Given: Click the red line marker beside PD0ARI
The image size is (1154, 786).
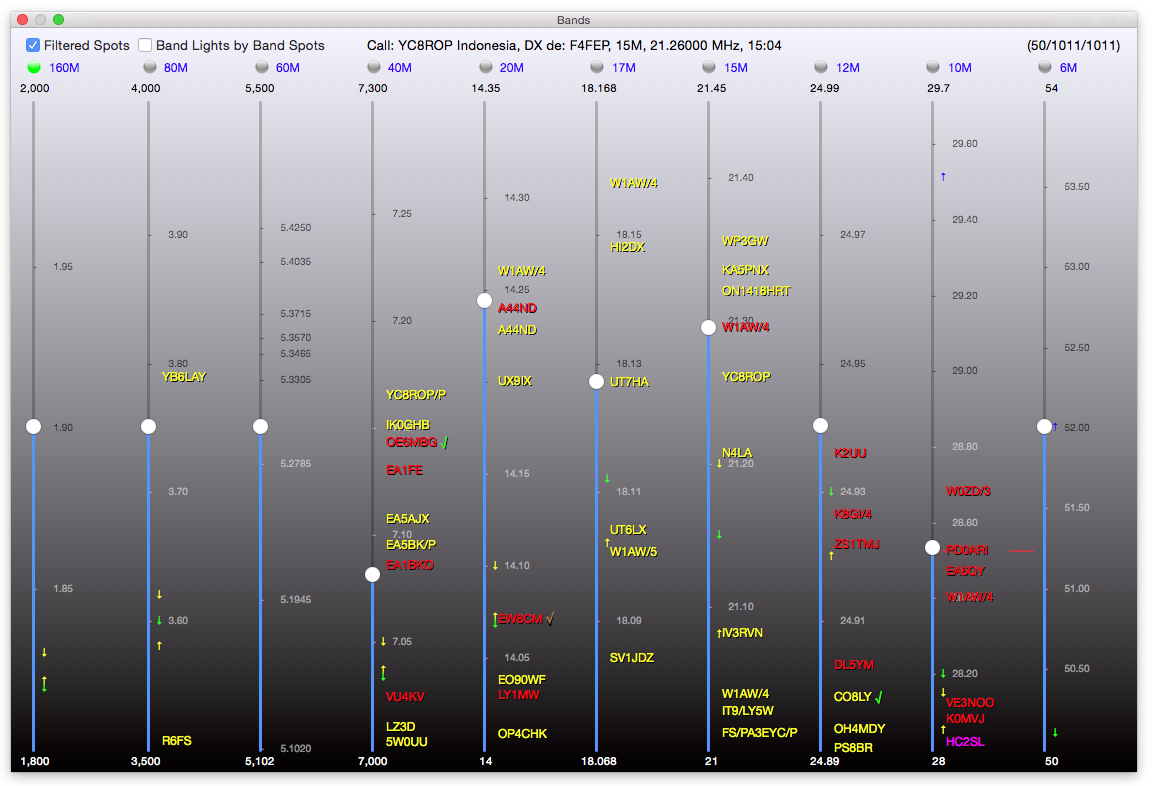Looking at the screenshot, I should point(1021,550).
